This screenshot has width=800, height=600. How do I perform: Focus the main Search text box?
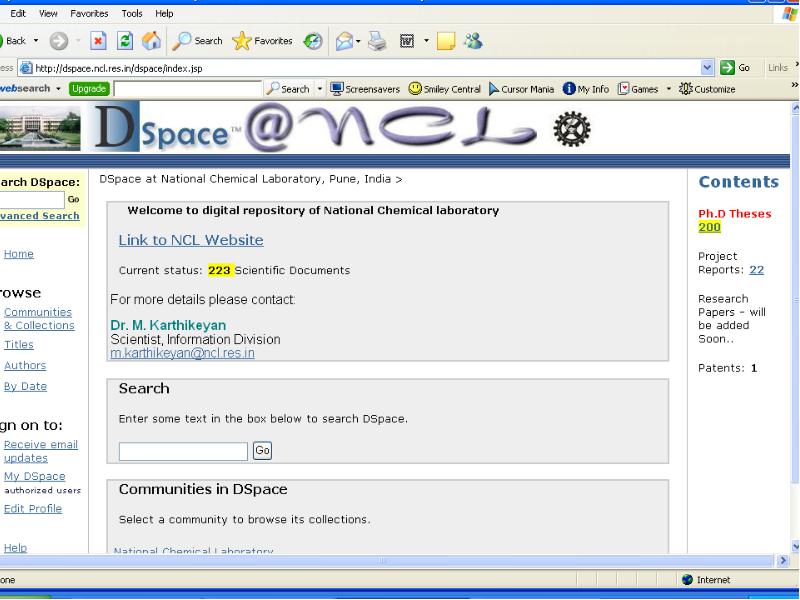click(x=183, y=452)
